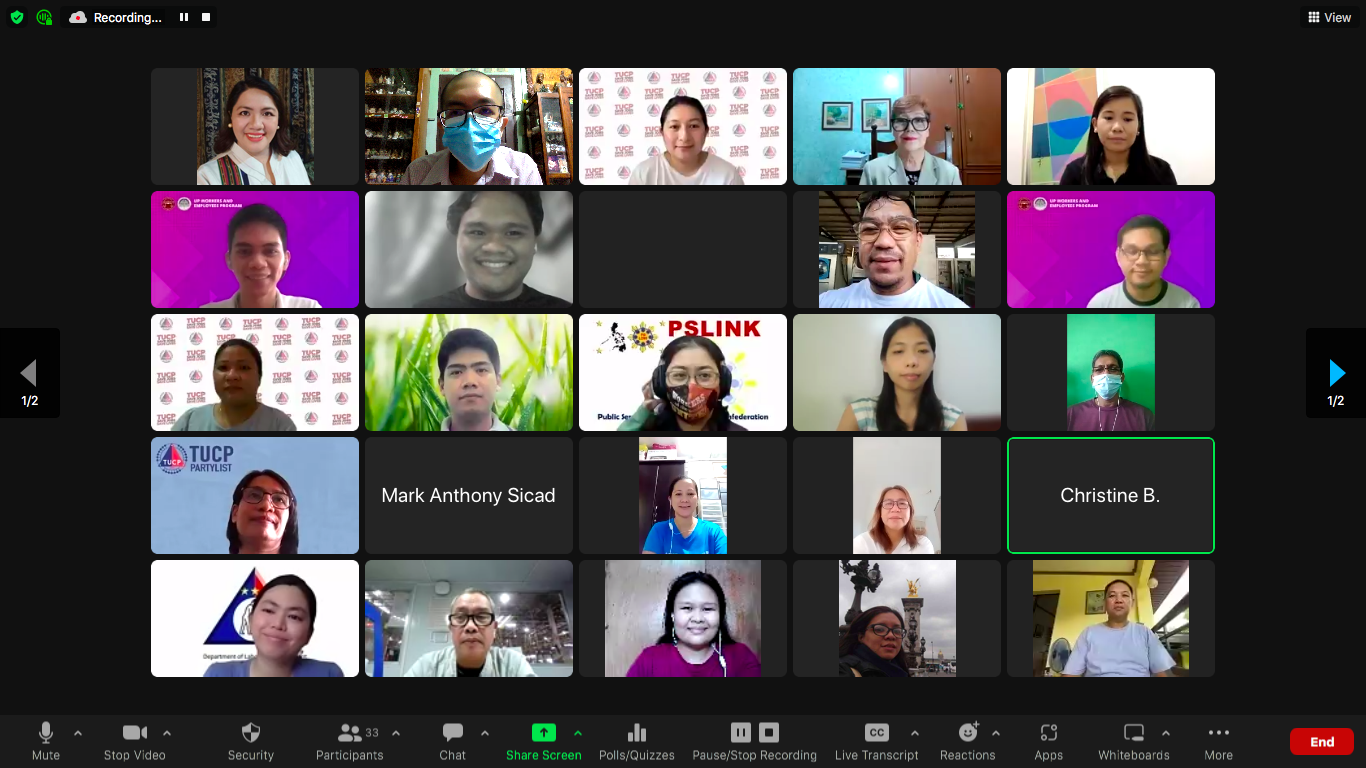Open the Chat panel
1366x768 pixels.
point(452,740)
